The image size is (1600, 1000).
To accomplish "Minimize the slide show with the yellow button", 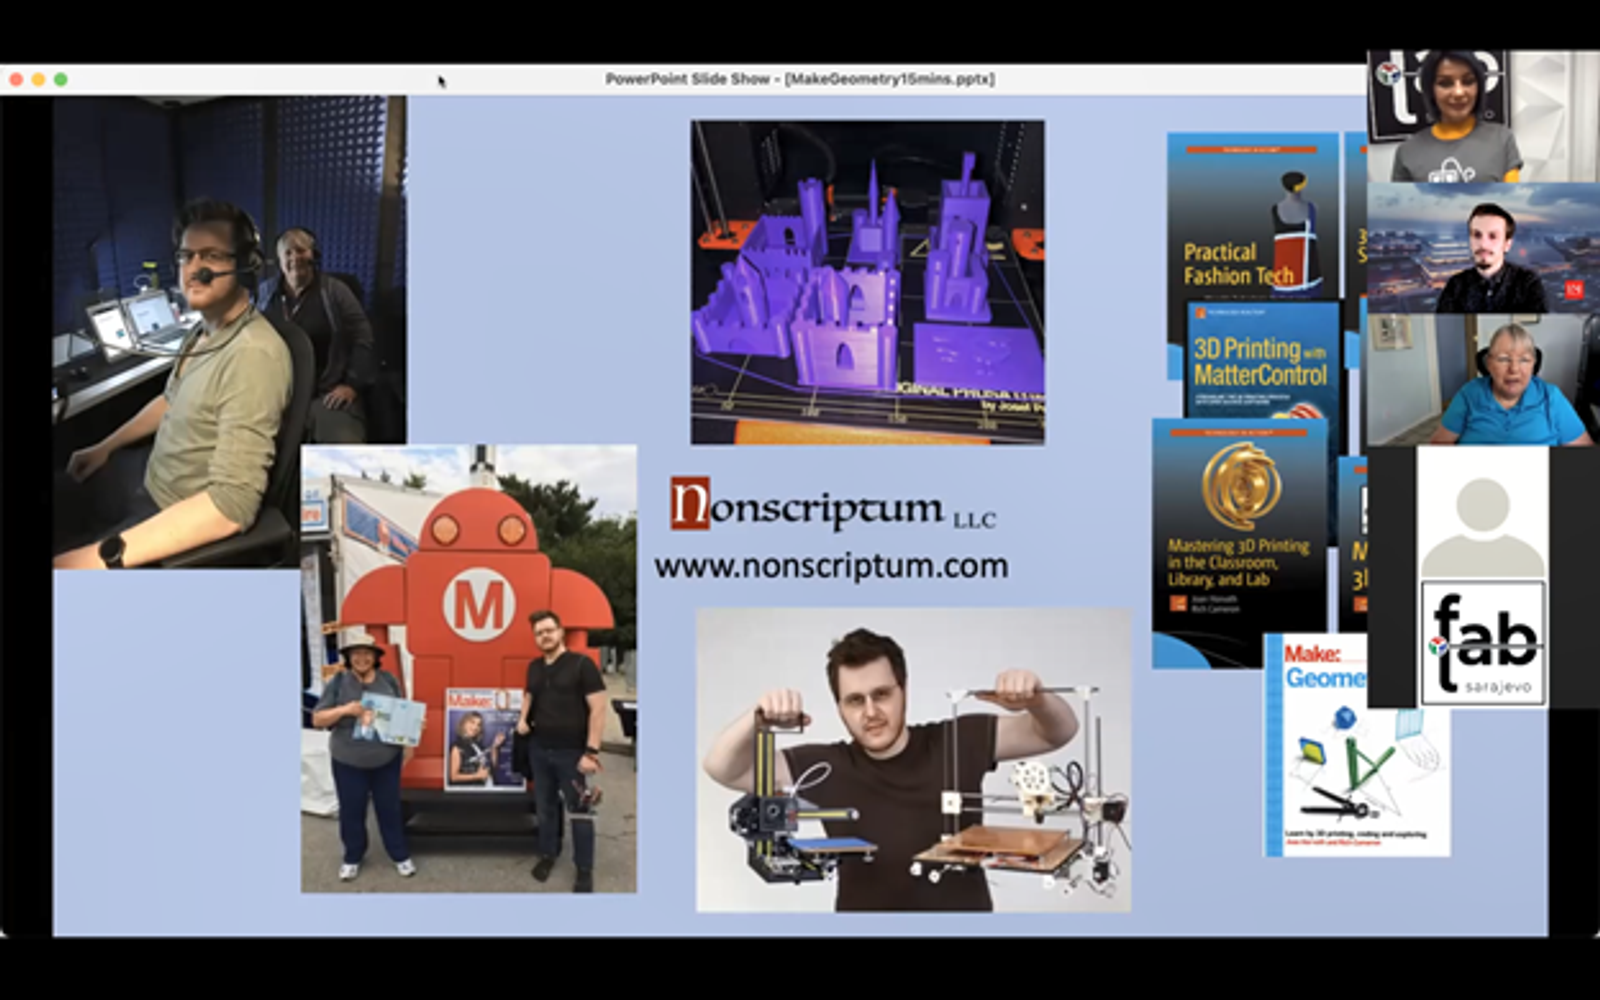I will 38,79.
